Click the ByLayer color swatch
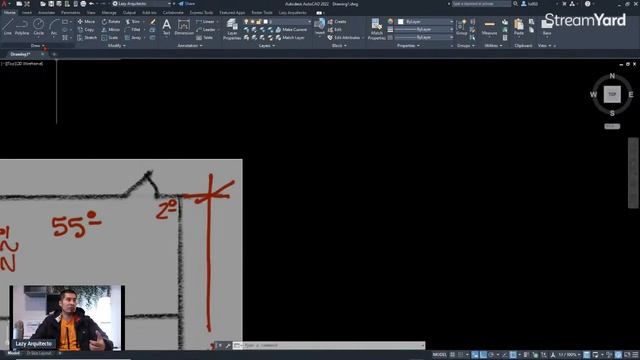The image size is (640, 360). 401,22
